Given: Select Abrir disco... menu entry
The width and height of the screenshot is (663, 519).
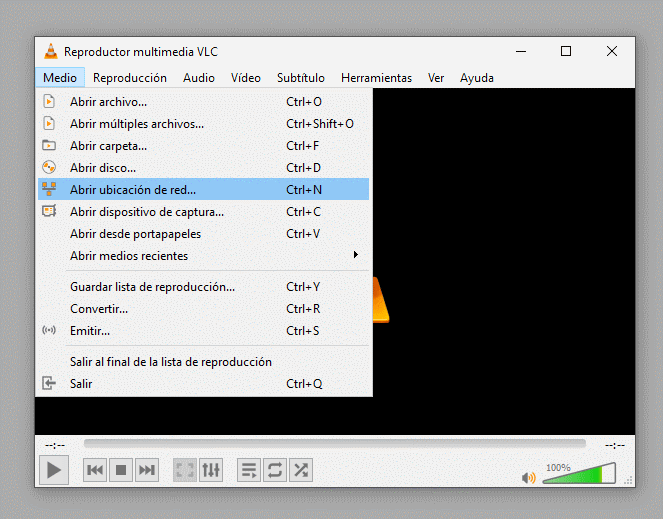Looking at the screenshot, I should [203, 168].
